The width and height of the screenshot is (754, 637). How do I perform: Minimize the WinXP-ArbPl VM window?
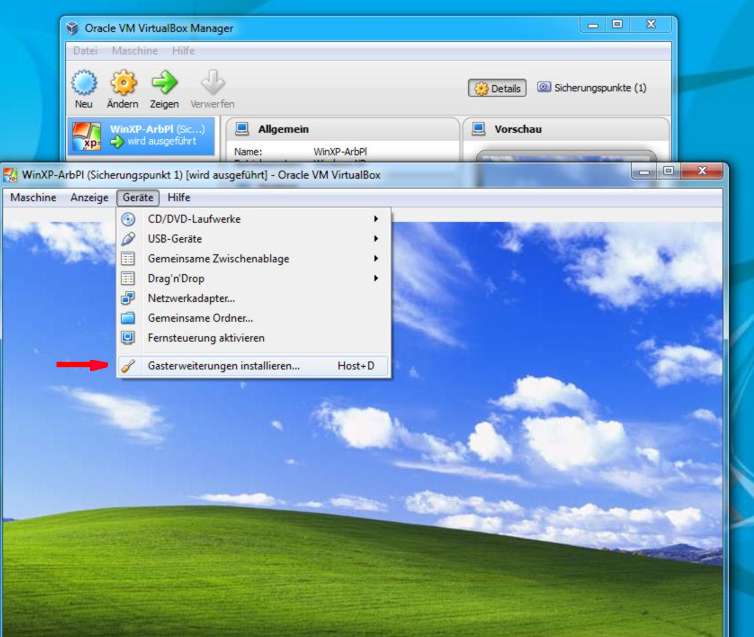click(645, 172)
